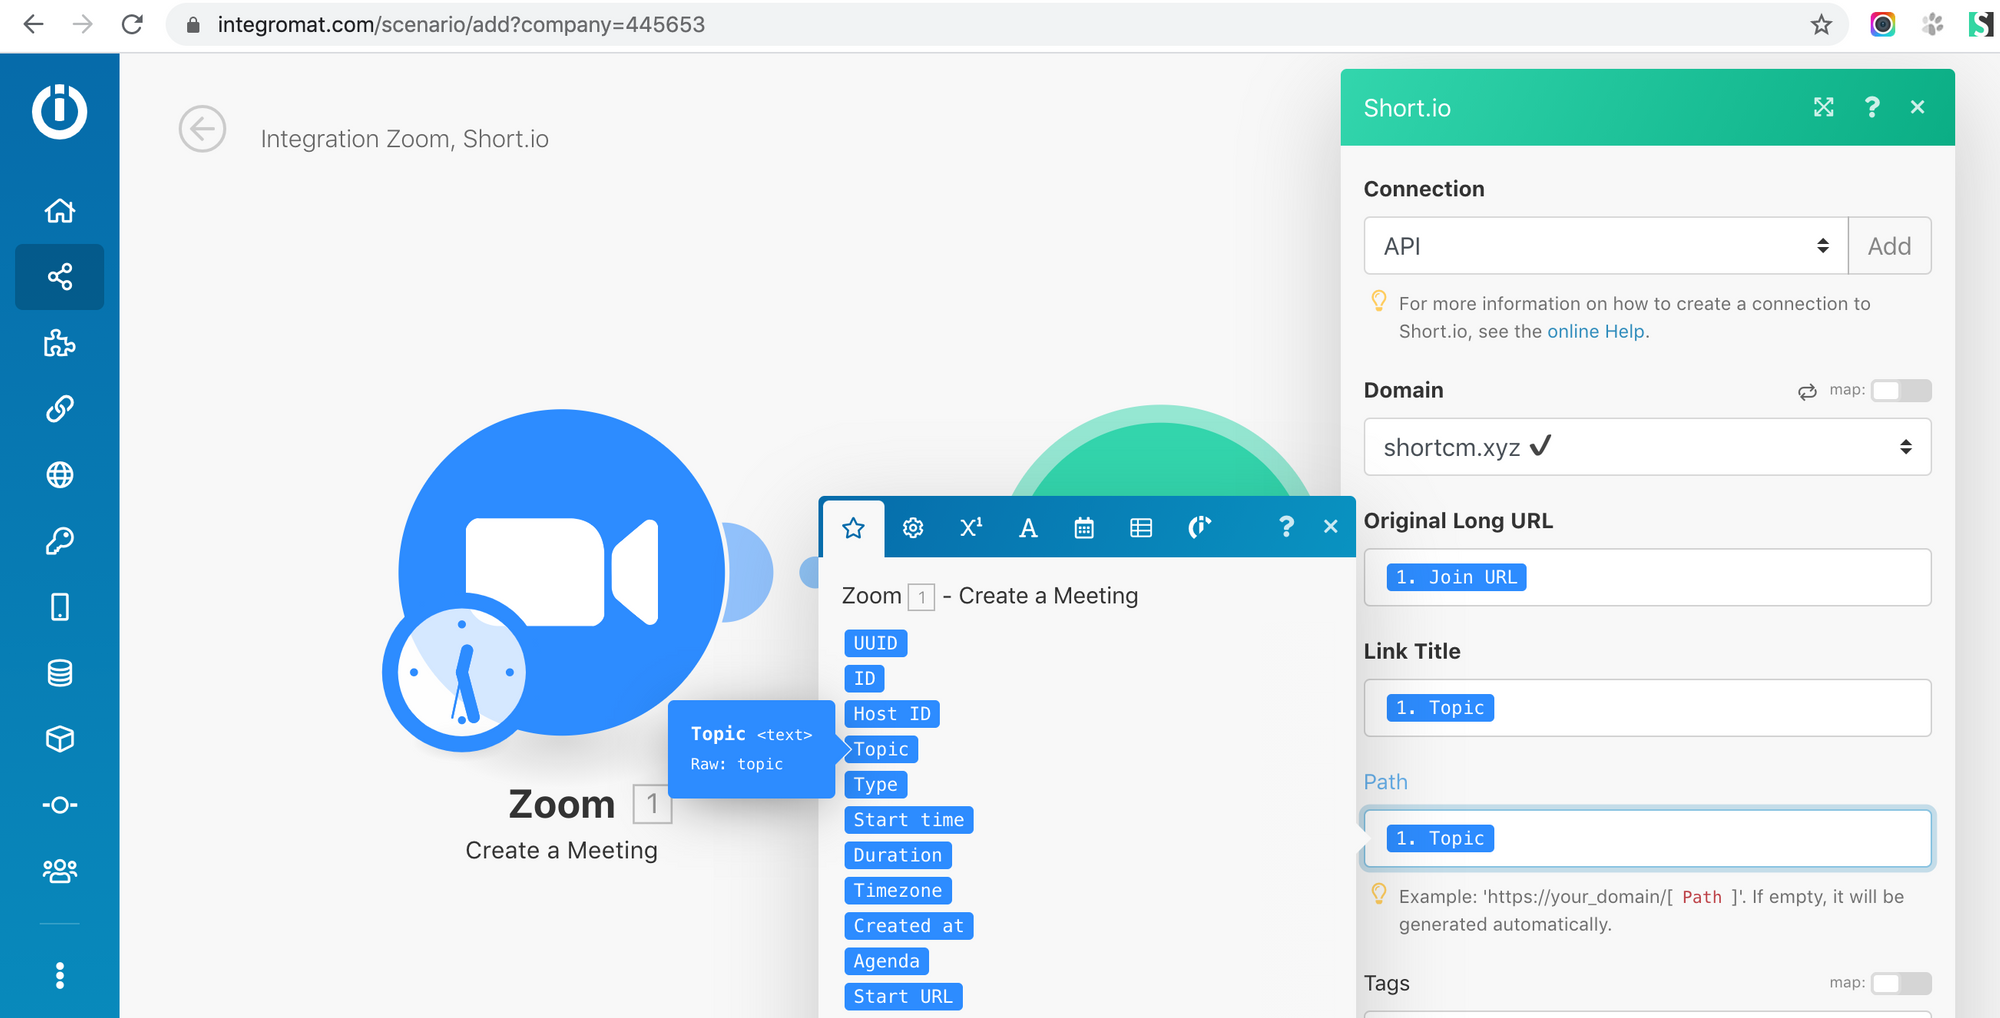Switch to the general functions gear tab
Screen dimensions: 2000x1018
point(913,528)
